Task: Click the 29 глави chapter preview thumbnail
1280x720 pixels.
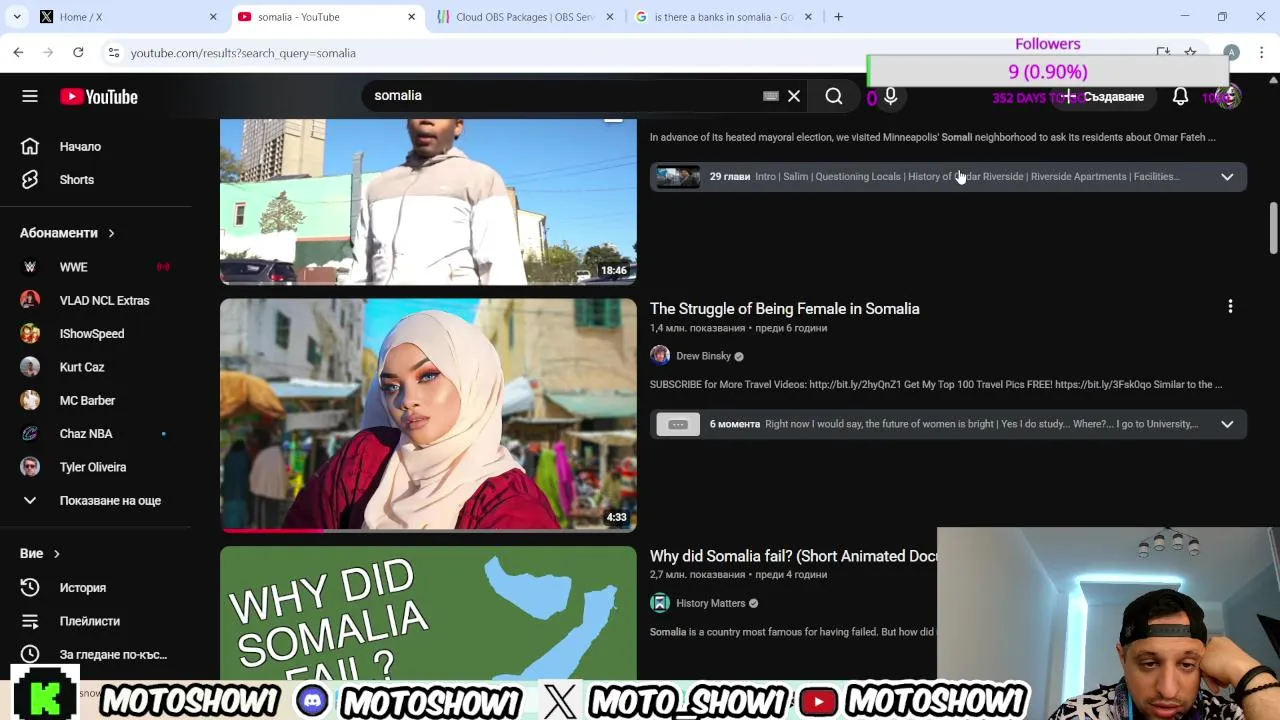Action: click(678, 177)
